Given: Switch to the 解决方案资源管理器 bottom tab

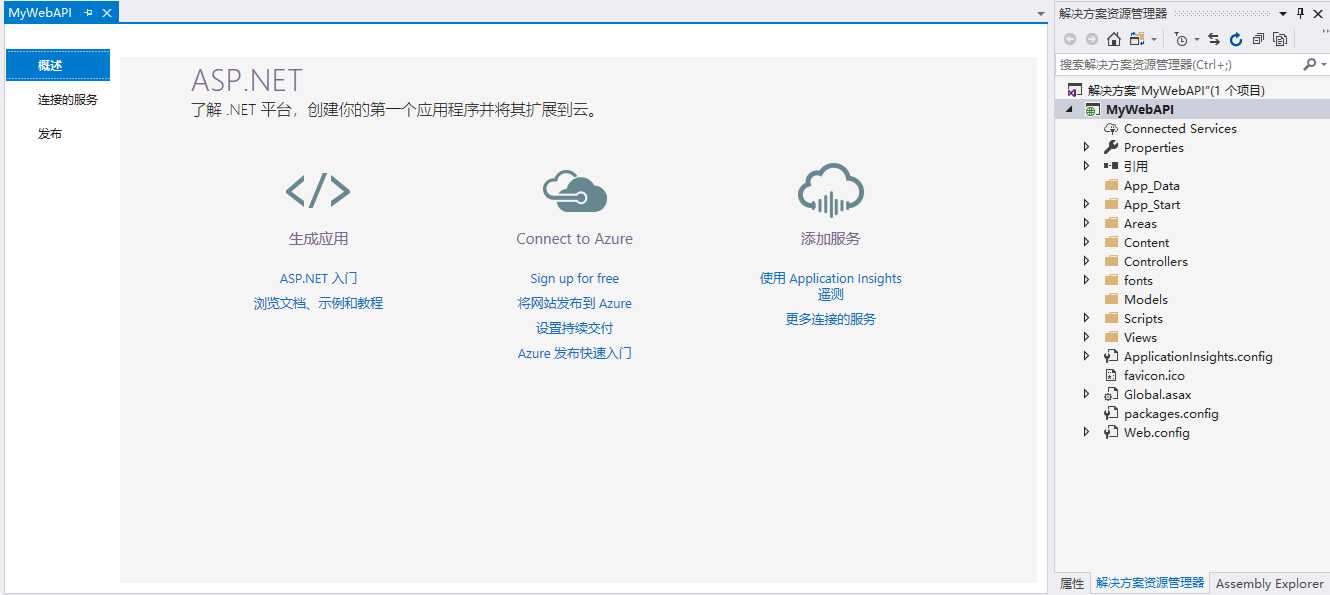Looking at the screenshot, I should (1150, 583).
